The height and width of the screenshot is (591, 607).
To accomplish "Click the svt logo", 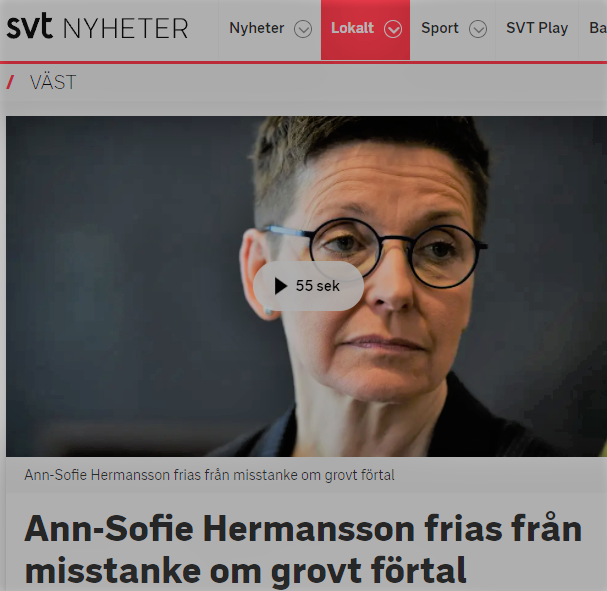I will 29,26.
